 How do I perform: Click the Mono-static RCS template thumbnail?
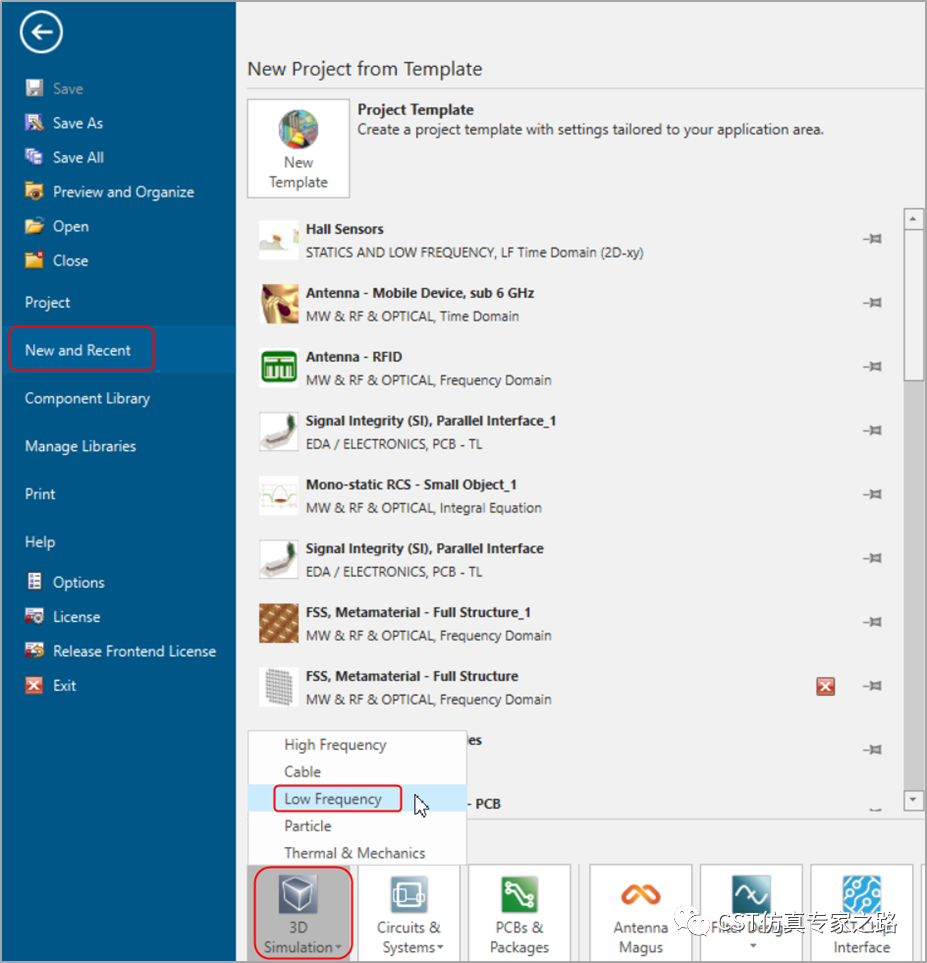pos(279,495)
